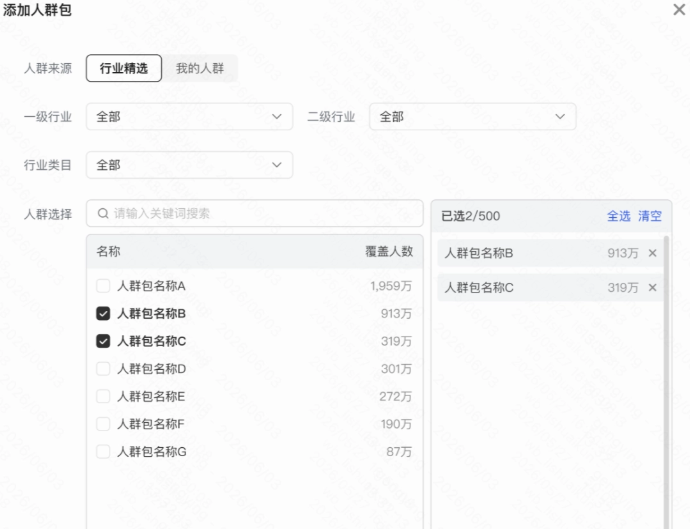The image size is (690, 529).
Task: Click the 人群包名称G row label
Action: click(151, 452)
